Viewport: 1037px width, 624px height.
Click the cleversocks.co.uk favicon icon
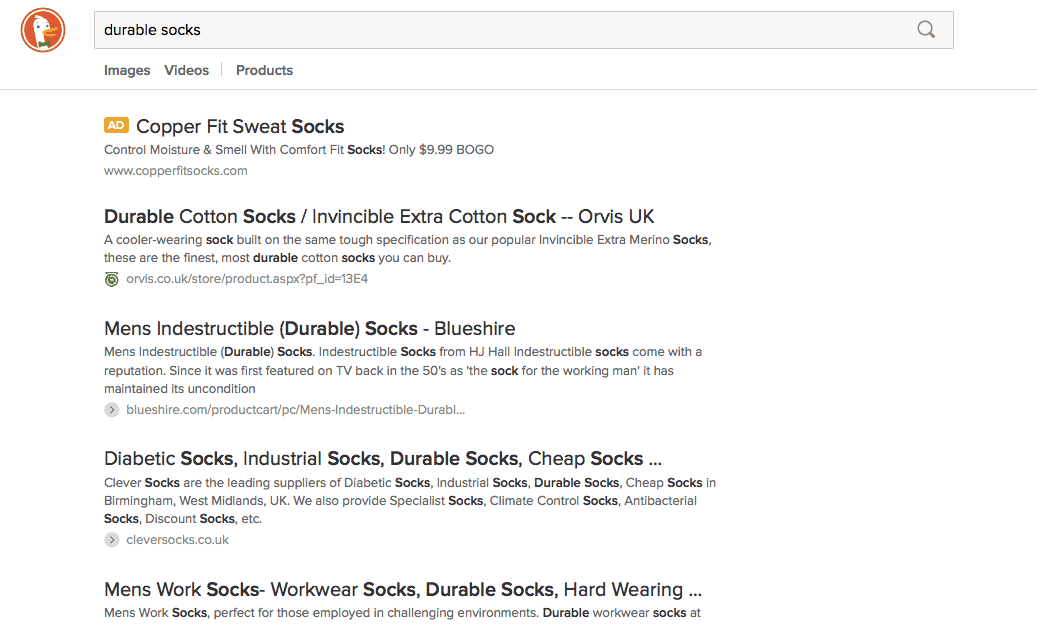point(112,540)
